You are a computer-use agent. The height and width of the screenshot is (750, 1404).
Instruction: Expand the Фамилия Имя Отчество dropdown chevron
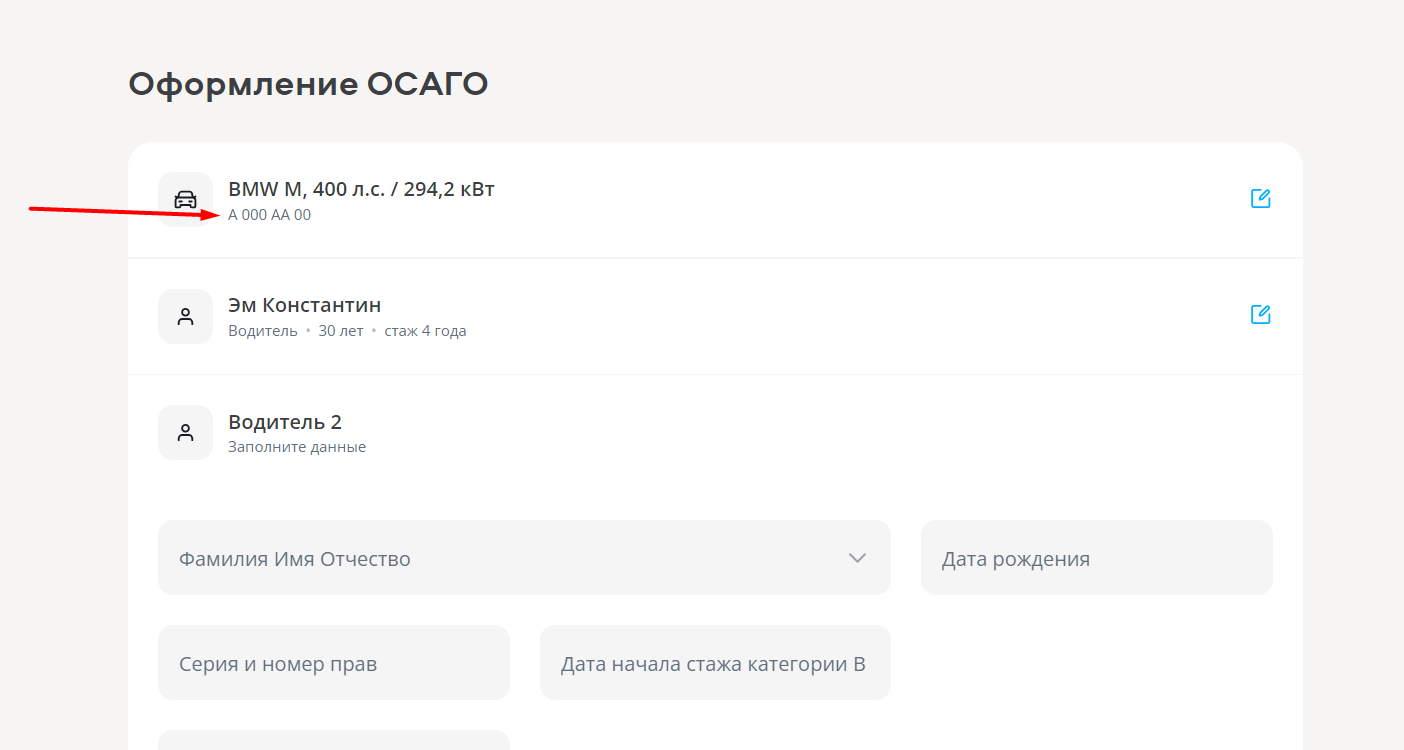click(857, 558)
